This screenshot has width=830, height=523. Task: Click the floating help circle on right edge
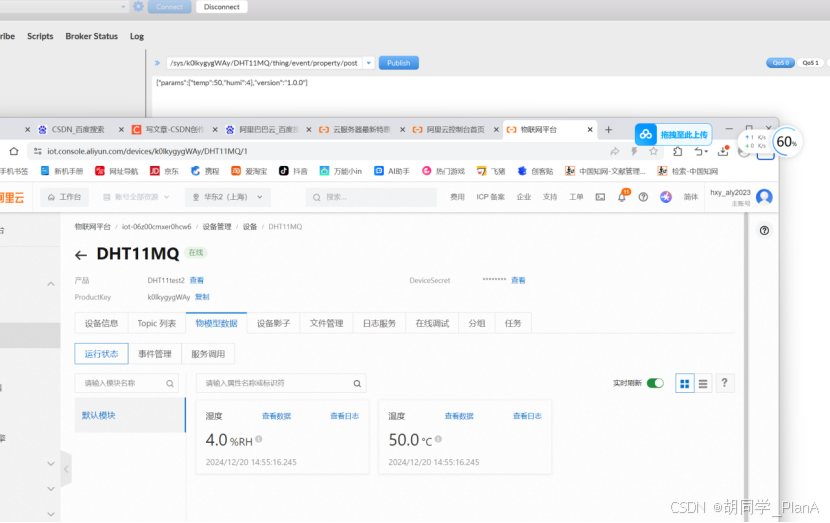[x=764, y=230]
